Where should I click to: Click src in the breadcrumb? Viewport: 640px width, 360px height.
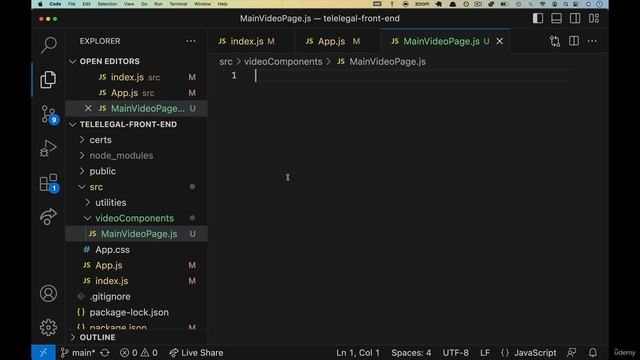tap(226, 62)
